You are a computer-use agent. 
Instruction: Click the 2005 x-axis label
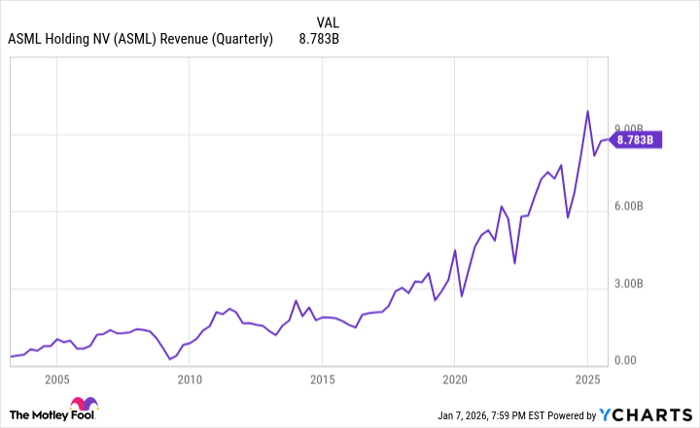(57, 380)
